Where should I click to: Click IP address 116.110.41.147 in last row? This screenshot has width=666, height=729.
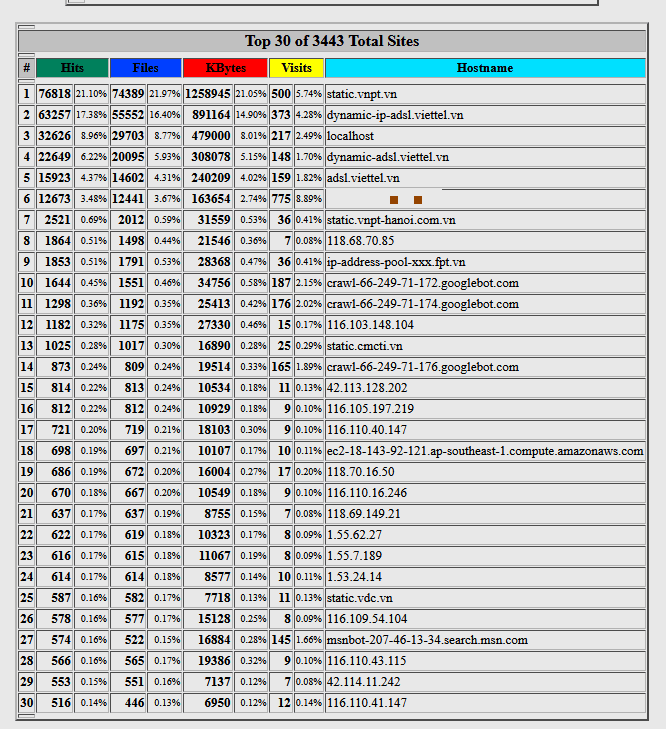(367, 703)
